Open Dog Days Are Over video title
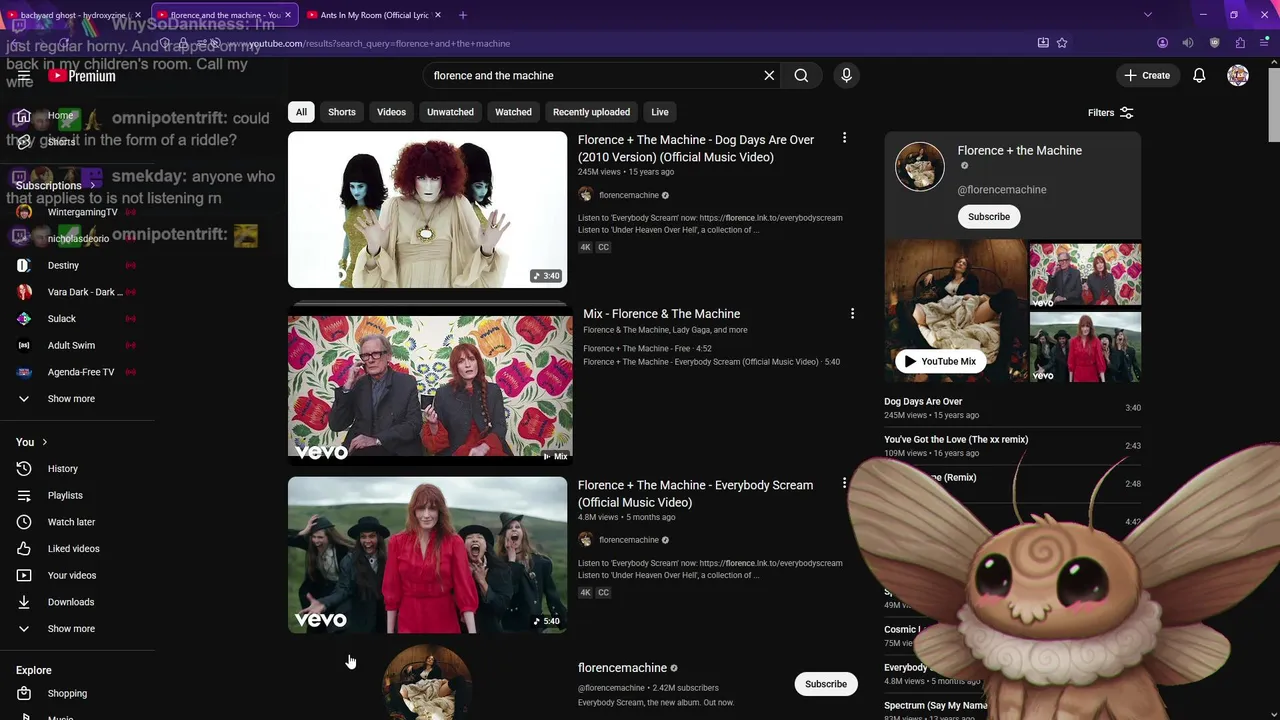Image resolution: width=1280 pixels, height=720 pixels. pos(696,148)
